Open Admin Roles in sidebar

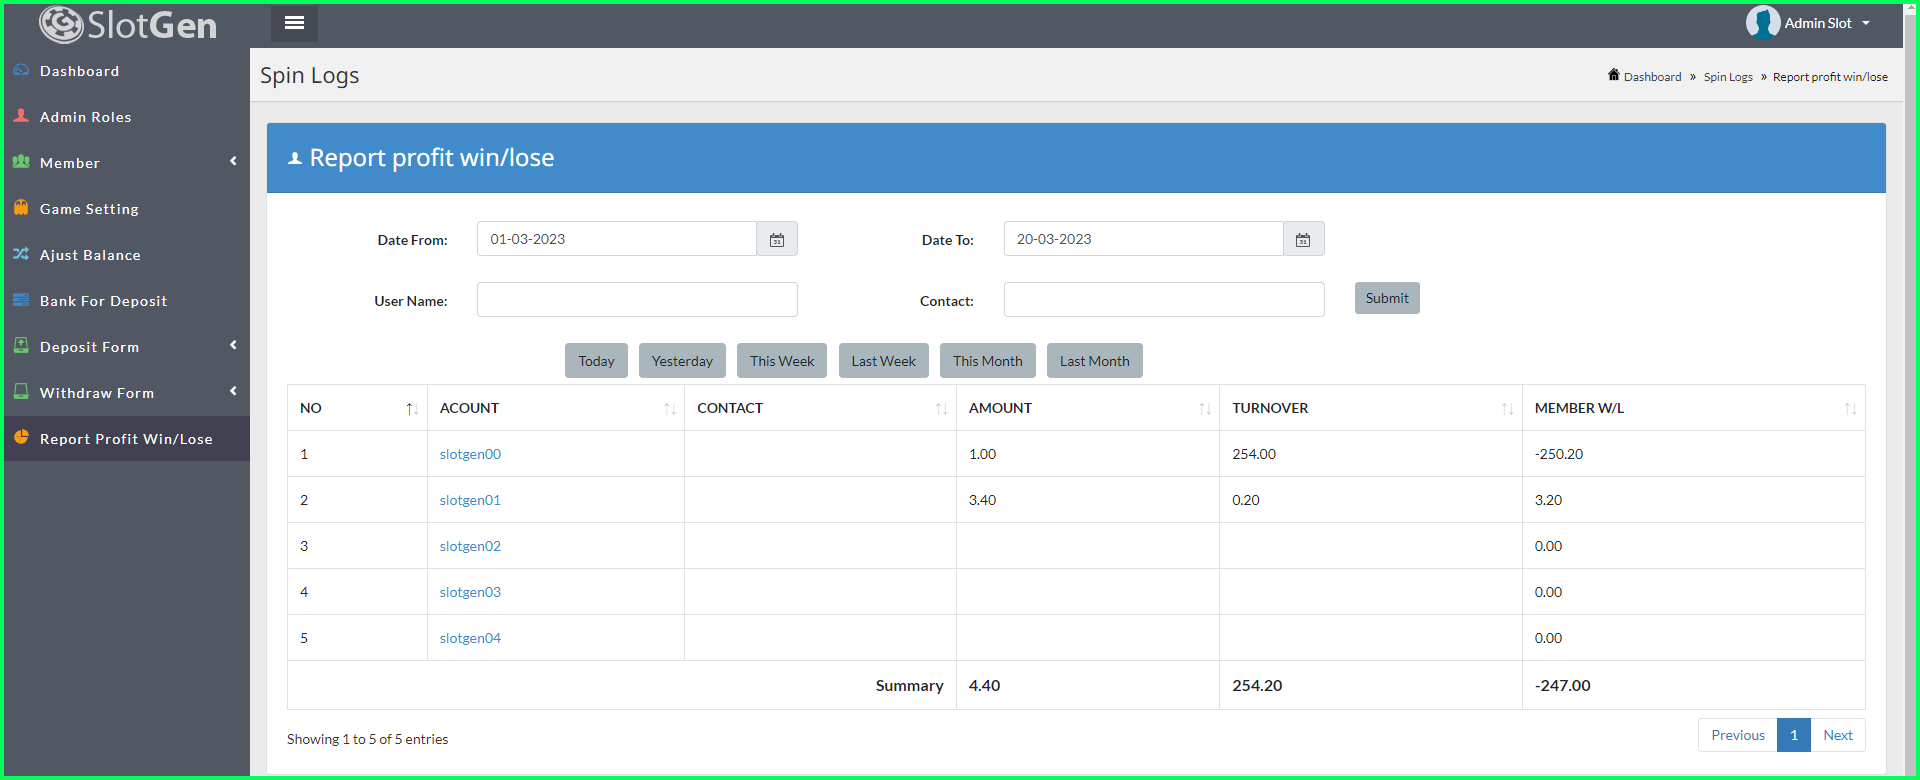127,117
